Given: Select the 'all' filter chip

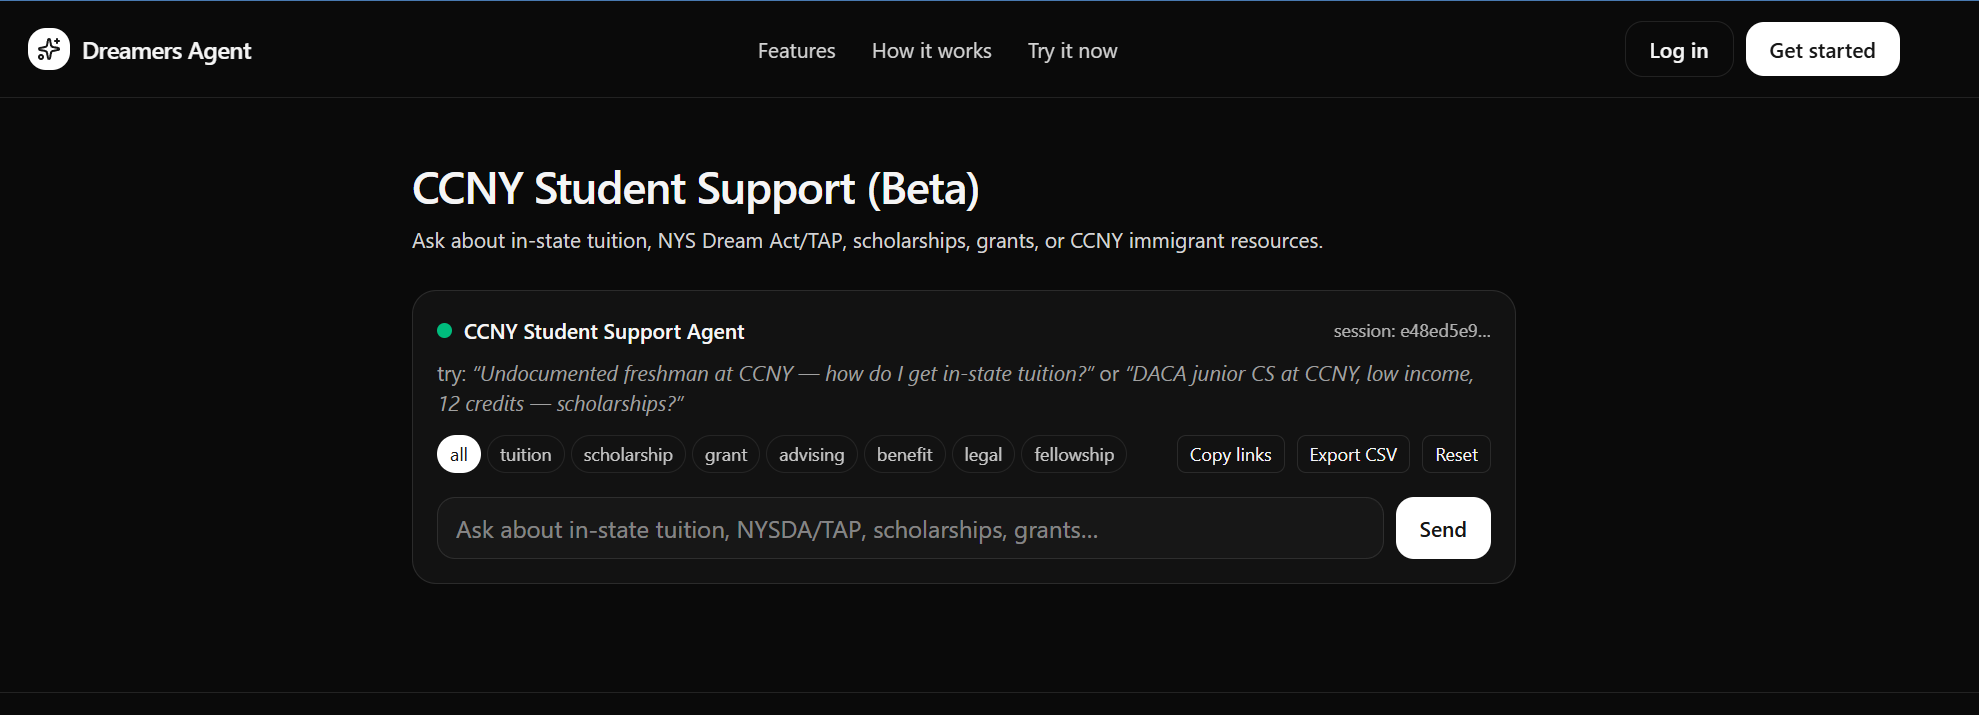Looking at the screenshot, I should coord(459,454).
